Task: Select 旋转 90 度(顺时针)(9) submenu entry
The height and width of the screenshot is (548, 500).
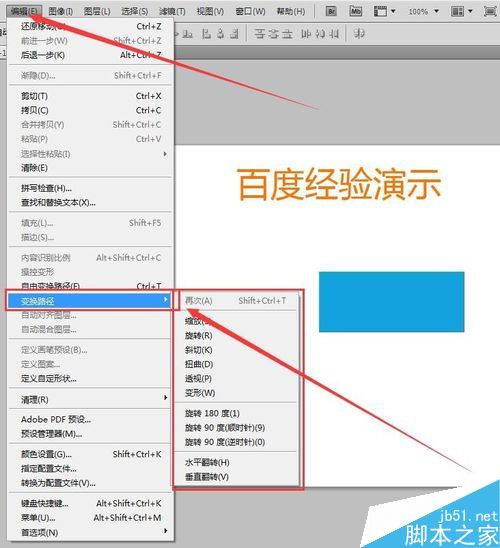Action: coord(236,428)
